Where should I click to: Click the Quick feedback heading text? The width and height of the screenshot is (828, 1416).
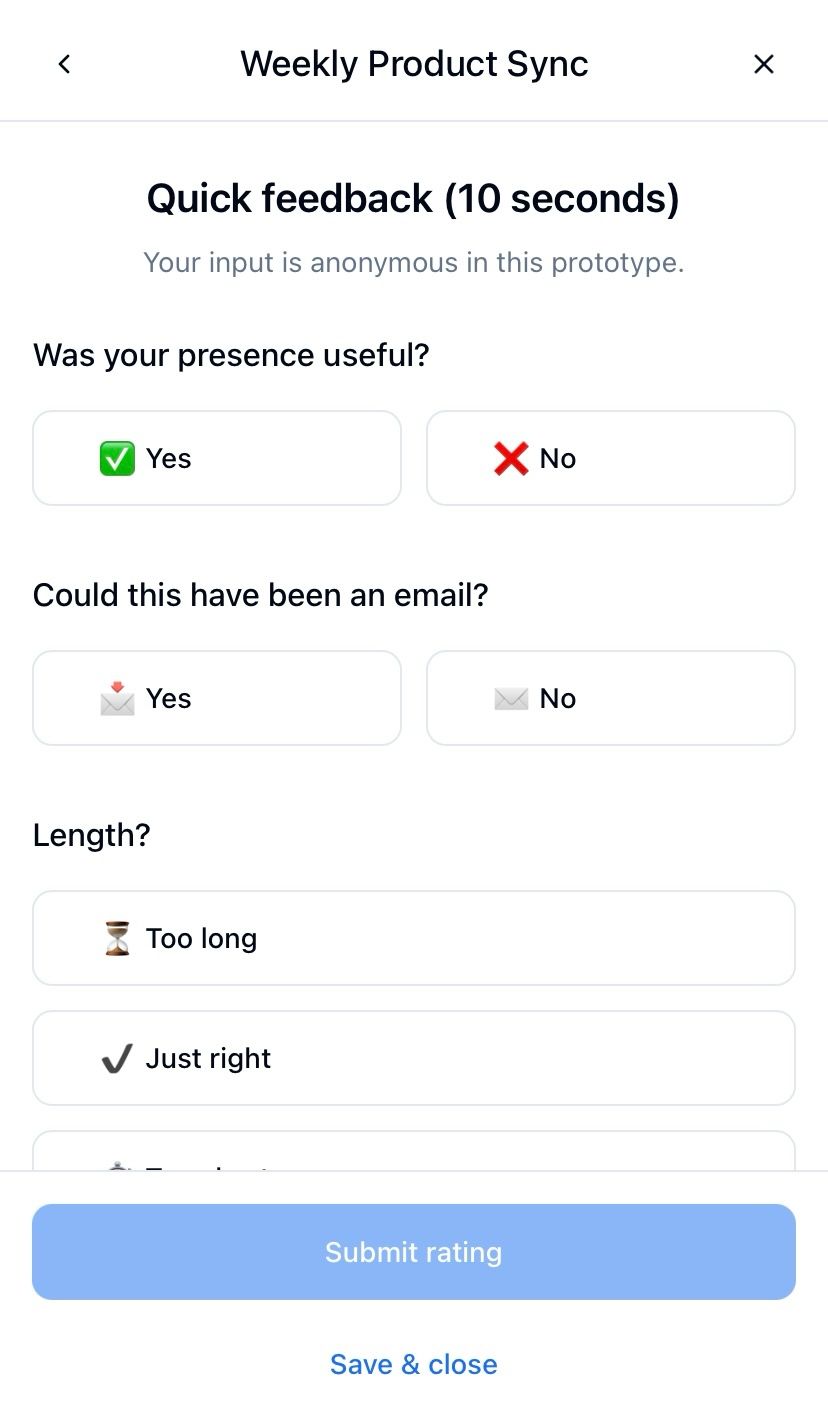[414, 198]
